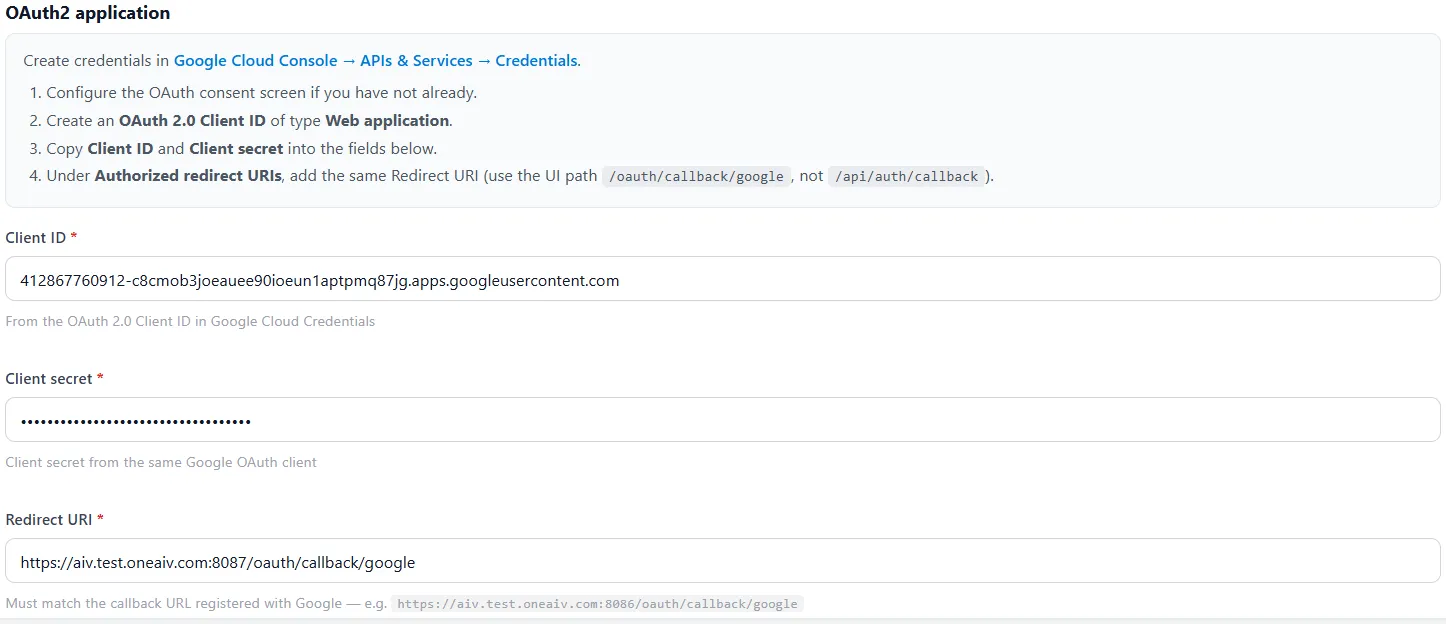Click the "Authorized redirect URIs" bold text

[186, 177]
